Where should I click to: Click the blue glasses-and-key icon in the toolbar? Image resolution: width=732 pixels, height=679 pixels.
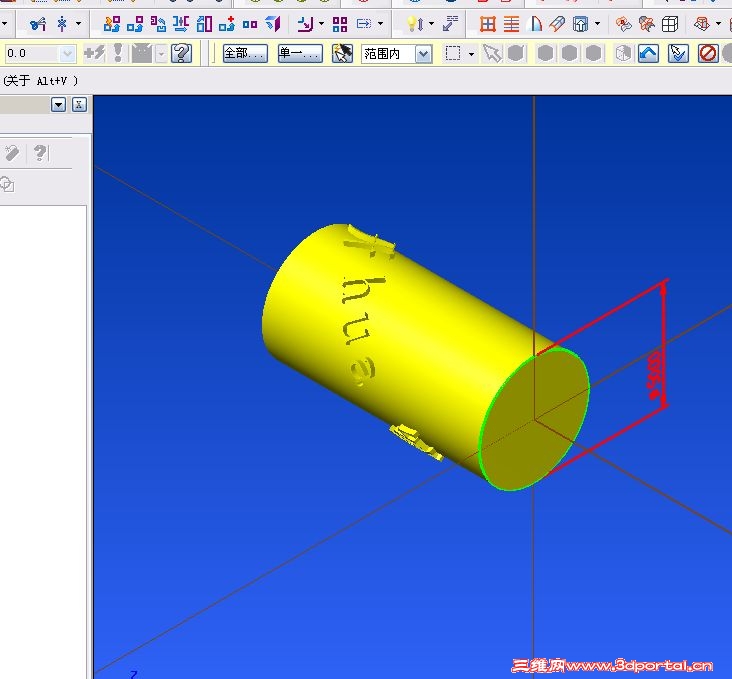(38, 23)
